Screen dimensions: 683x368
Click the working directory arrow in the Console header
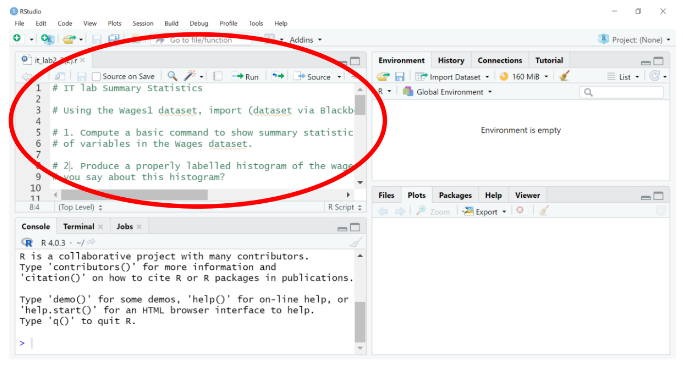[91, 242]
